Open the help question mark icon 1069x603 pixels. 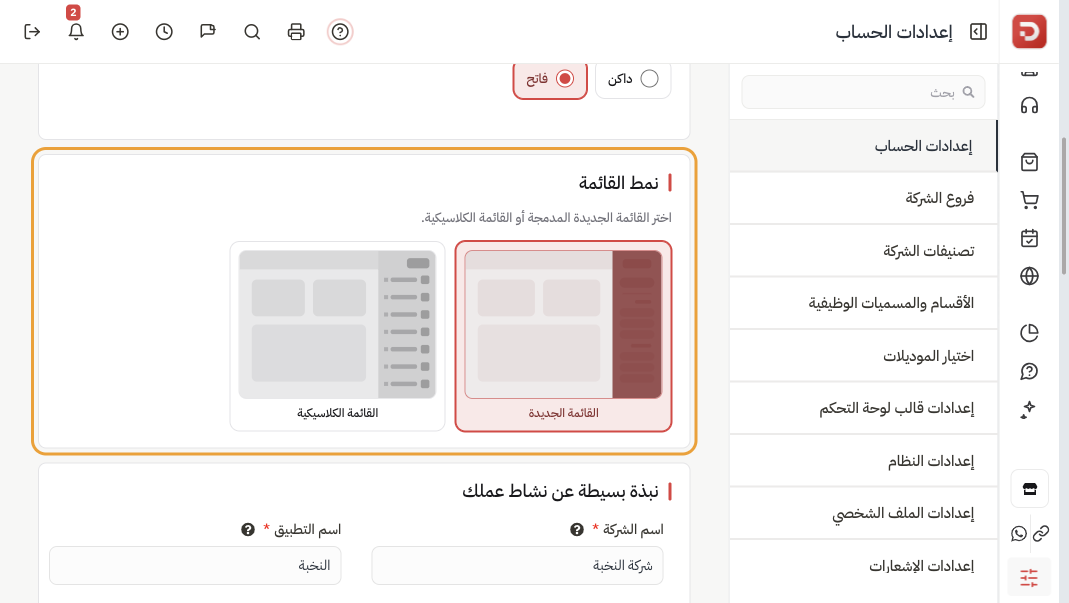tap(340, 32)
